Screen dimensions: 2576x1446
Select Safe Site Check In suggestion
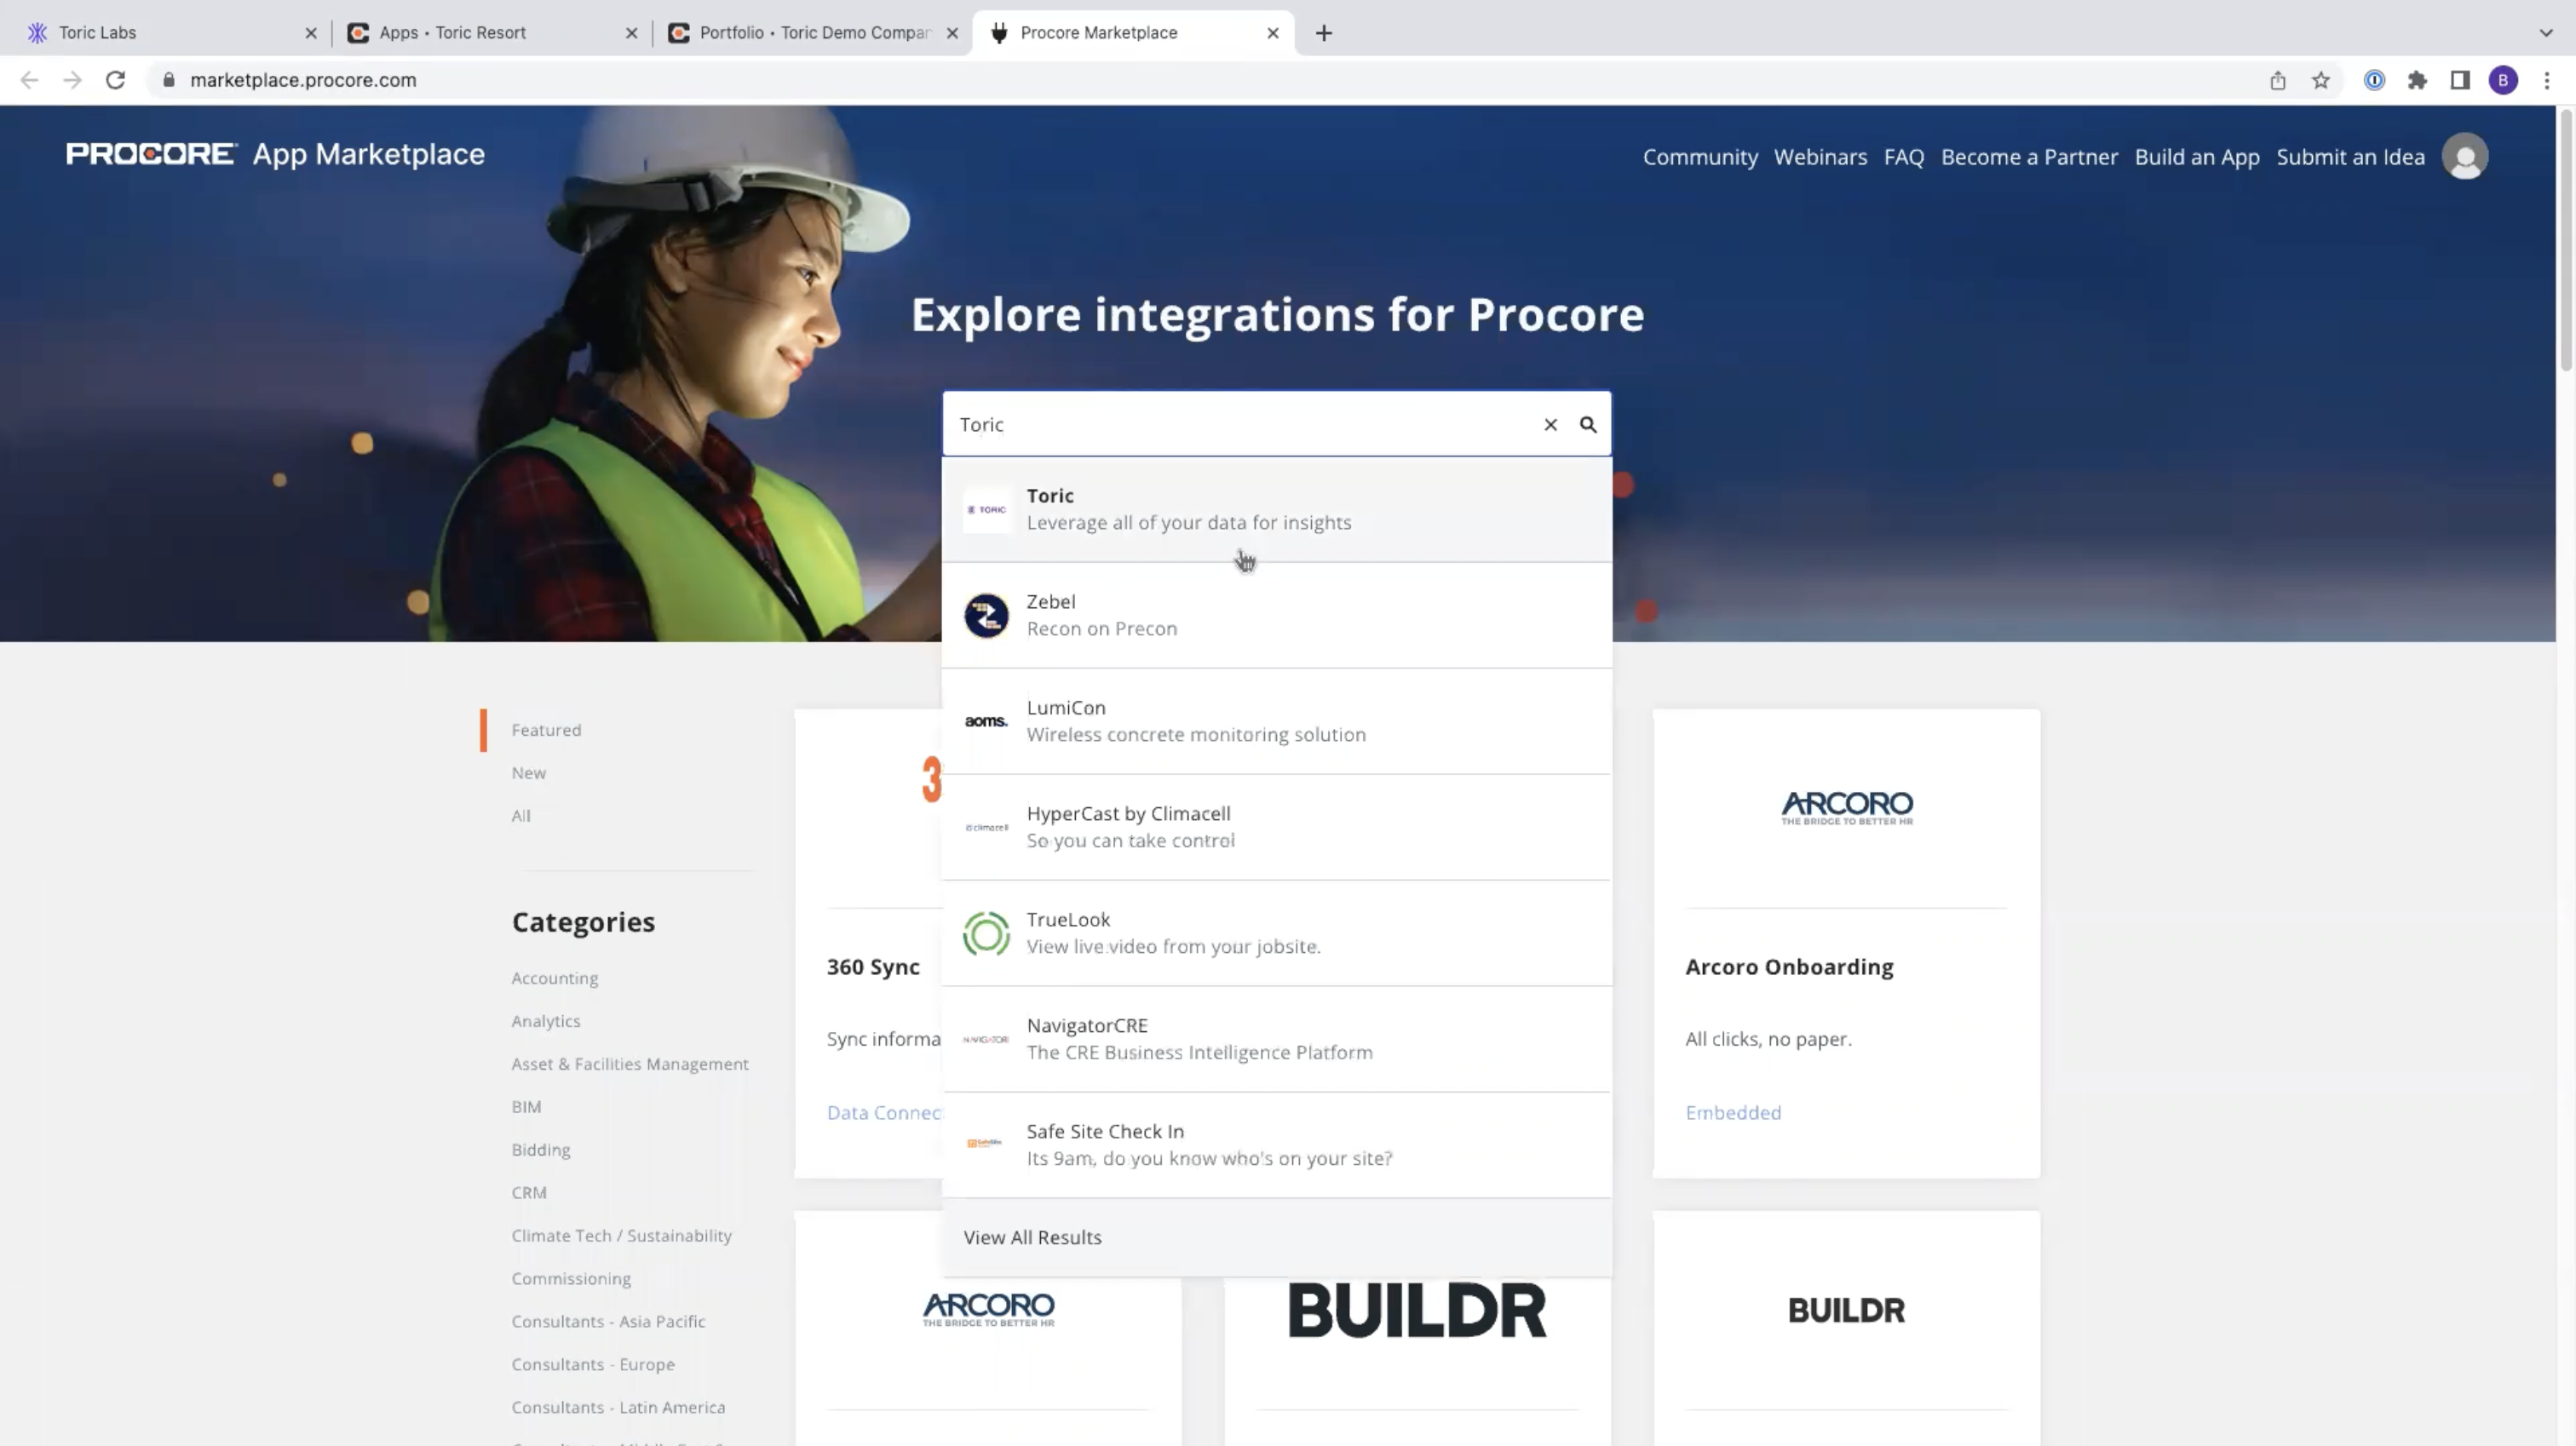coord(1277,1145)
